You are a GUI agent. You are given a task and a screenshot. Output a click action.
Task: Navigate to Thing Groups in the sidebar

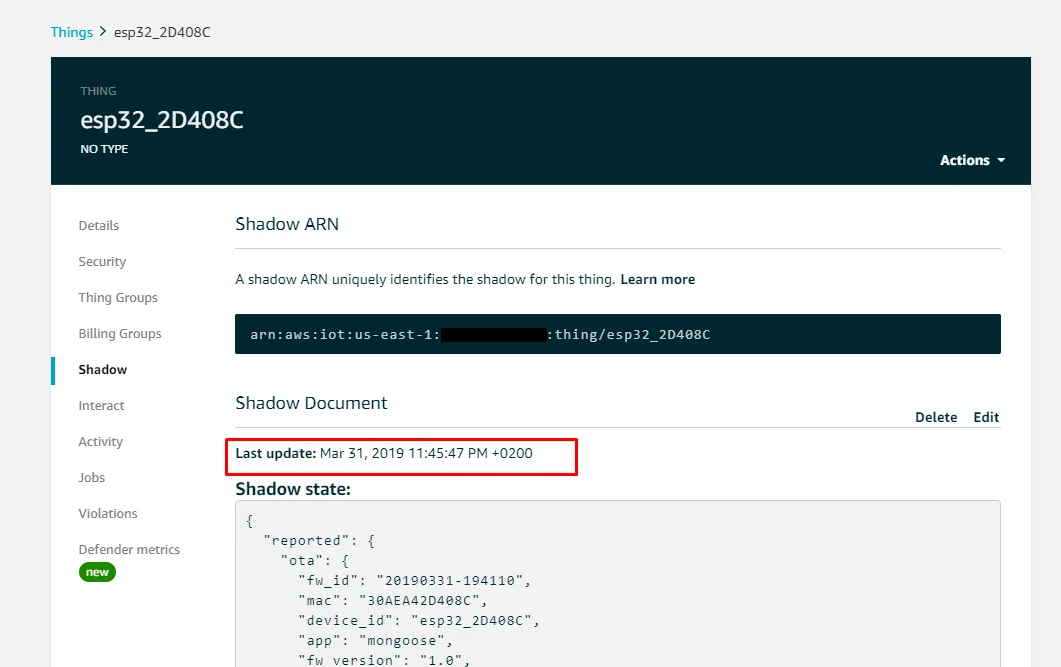118,298
